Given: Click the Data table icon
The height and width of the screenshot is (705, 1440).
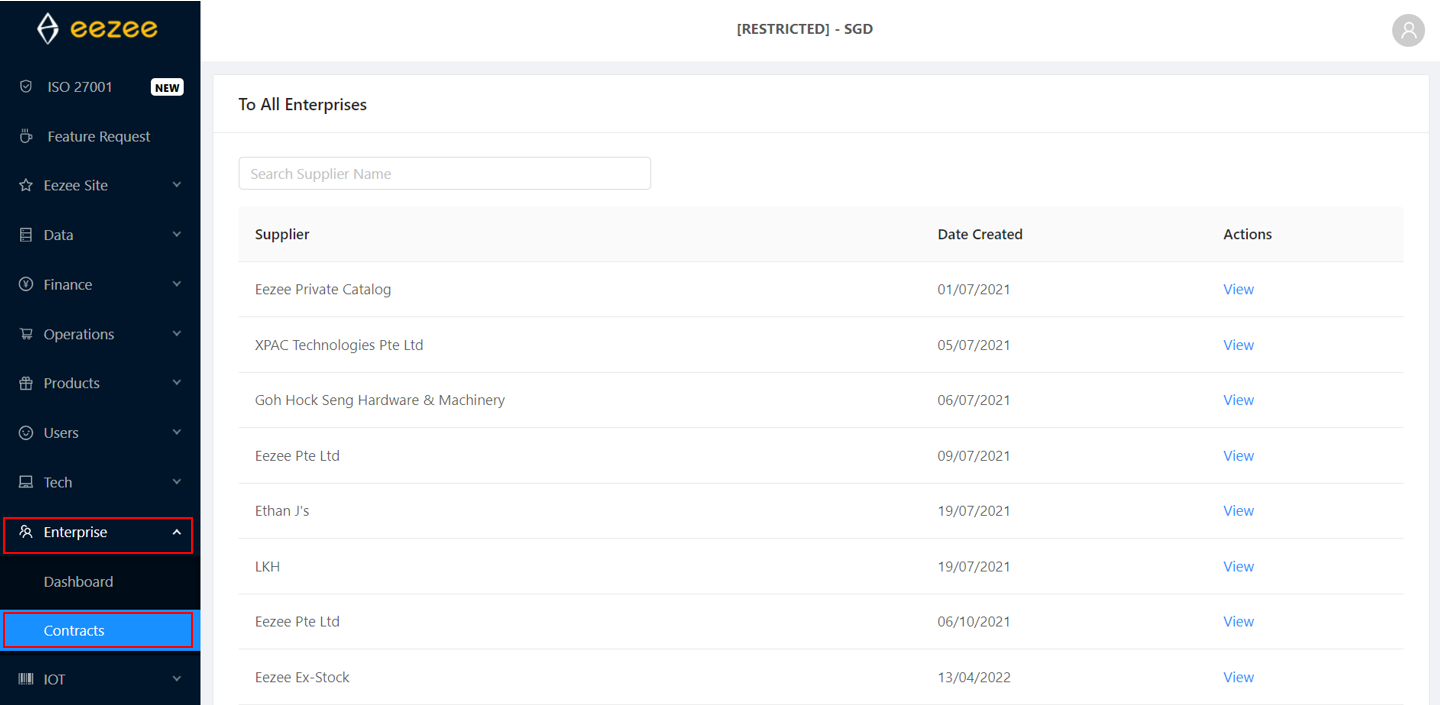Looking at the screenshot, I should [26, 235].
